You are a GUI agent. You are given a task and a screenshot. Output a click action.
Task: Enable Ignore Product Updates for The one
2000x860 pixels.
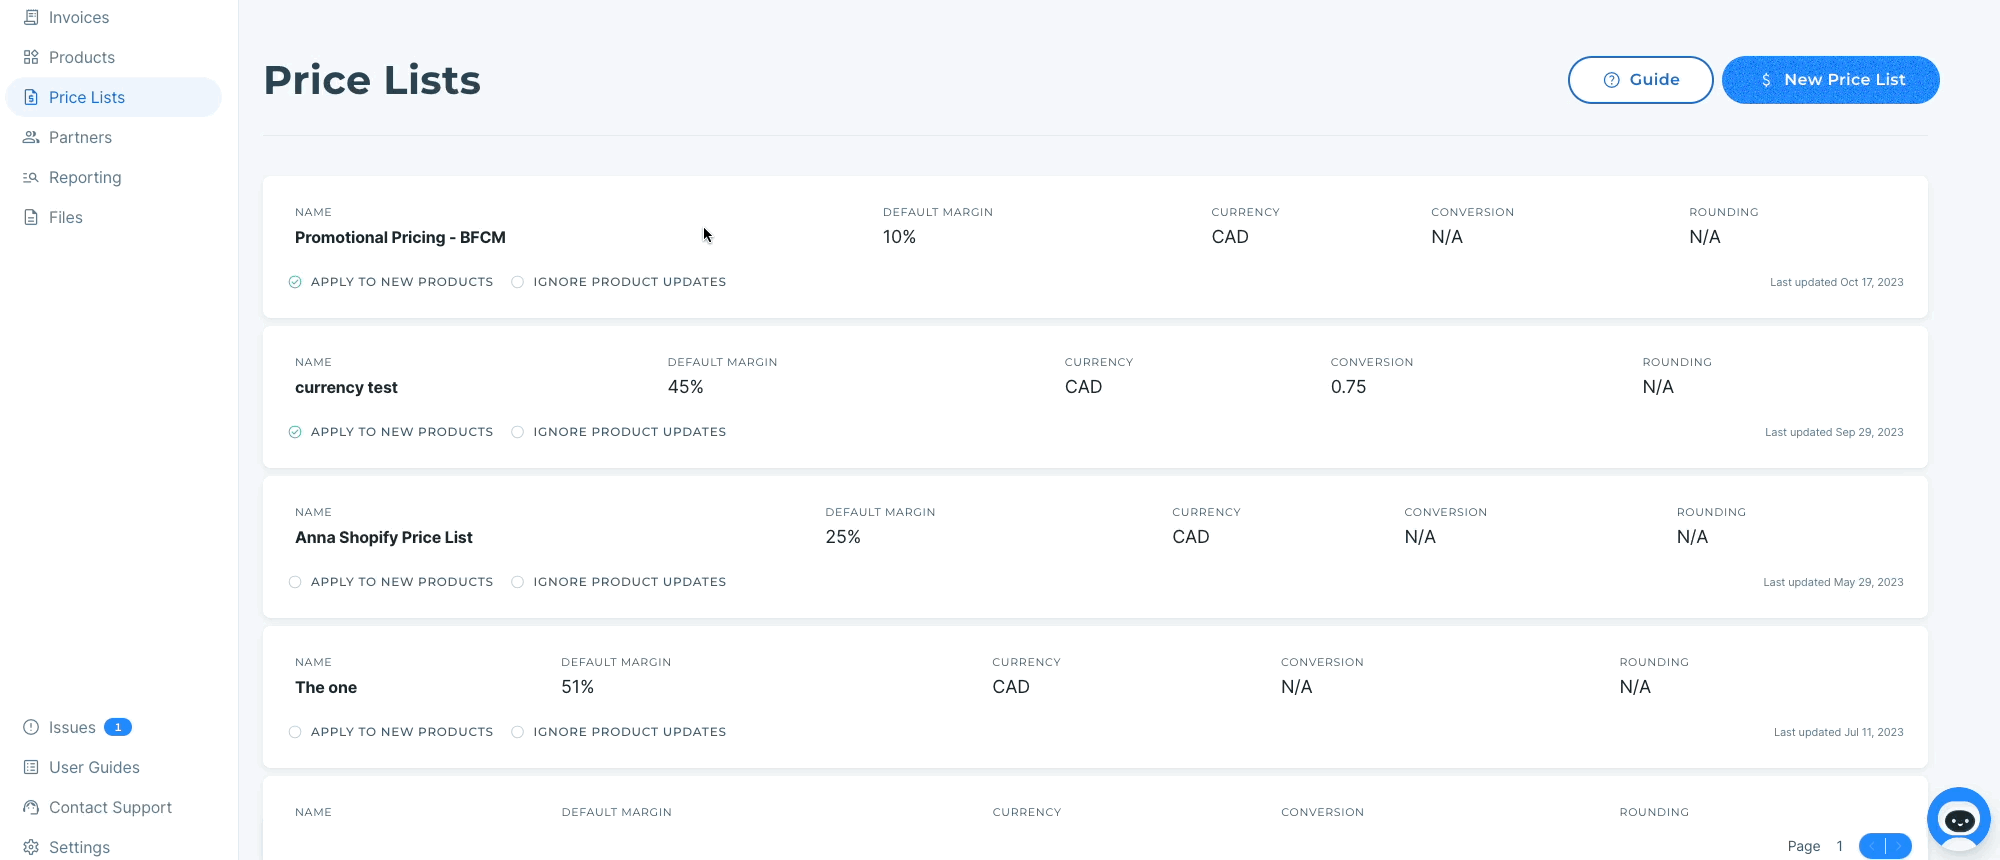pyautogui.click(x=517, y=732)
